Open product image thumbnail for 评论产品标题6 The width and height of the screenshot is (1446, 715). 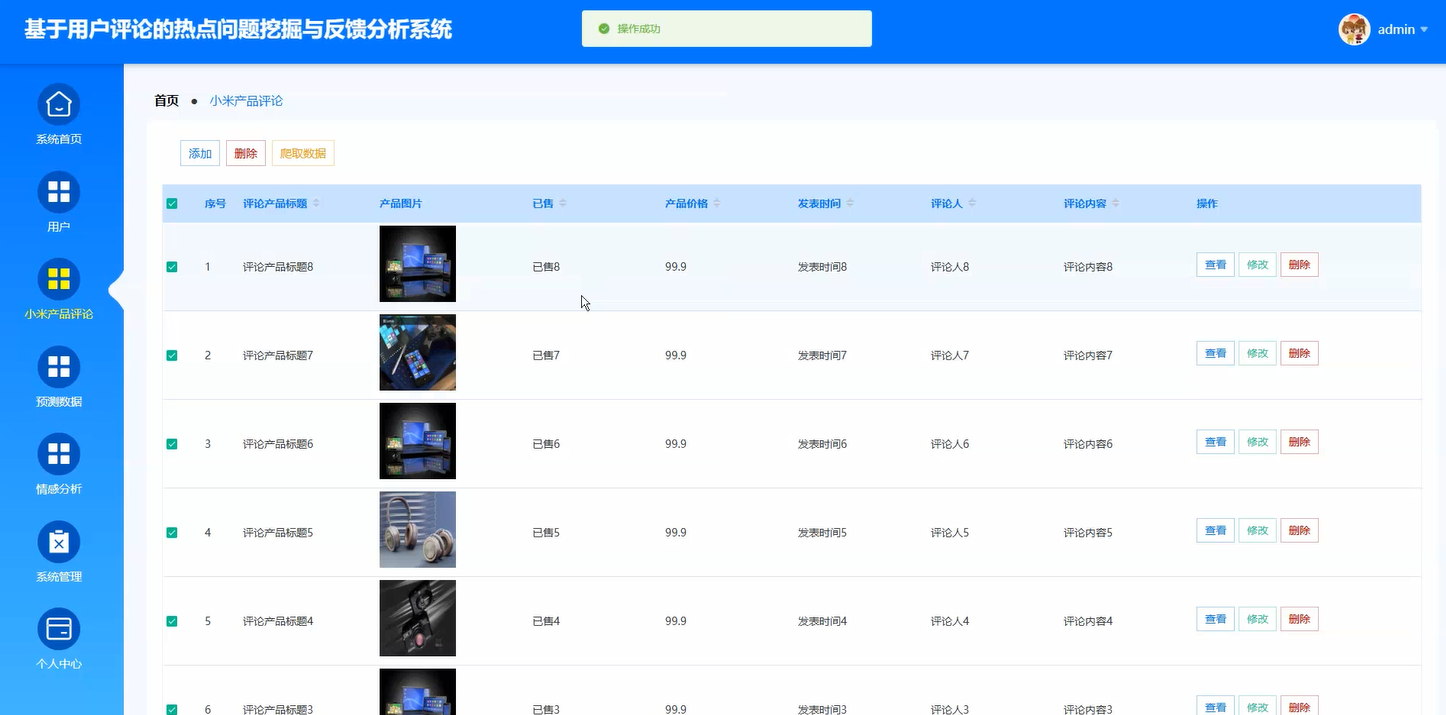pos(418,441)
